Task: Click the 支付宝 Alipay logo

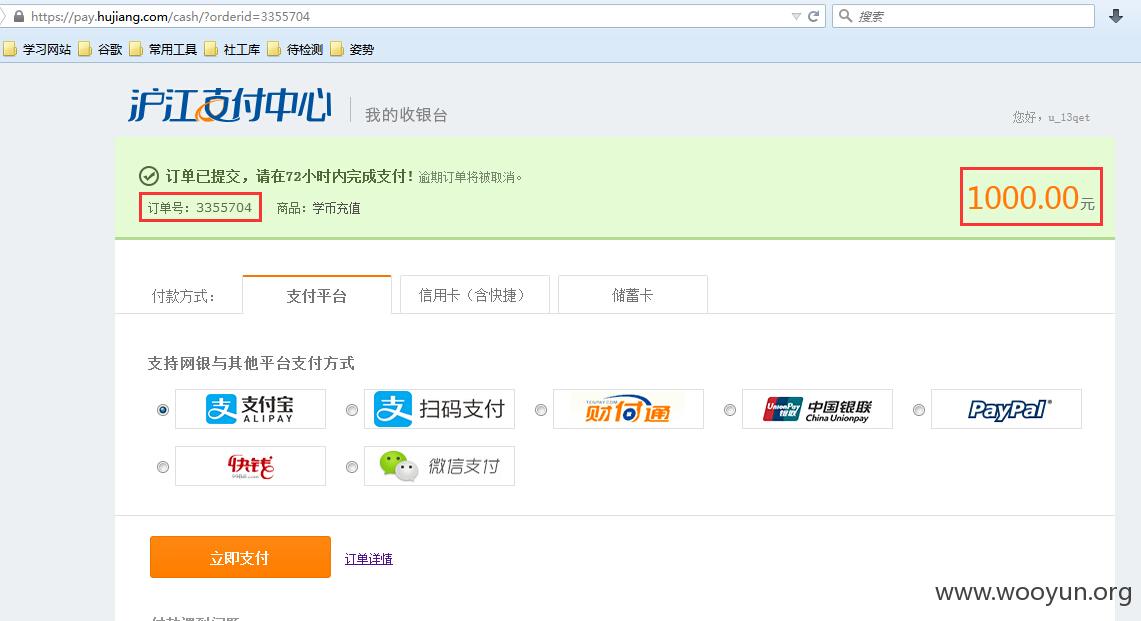Action: click(x=250, y=409)
